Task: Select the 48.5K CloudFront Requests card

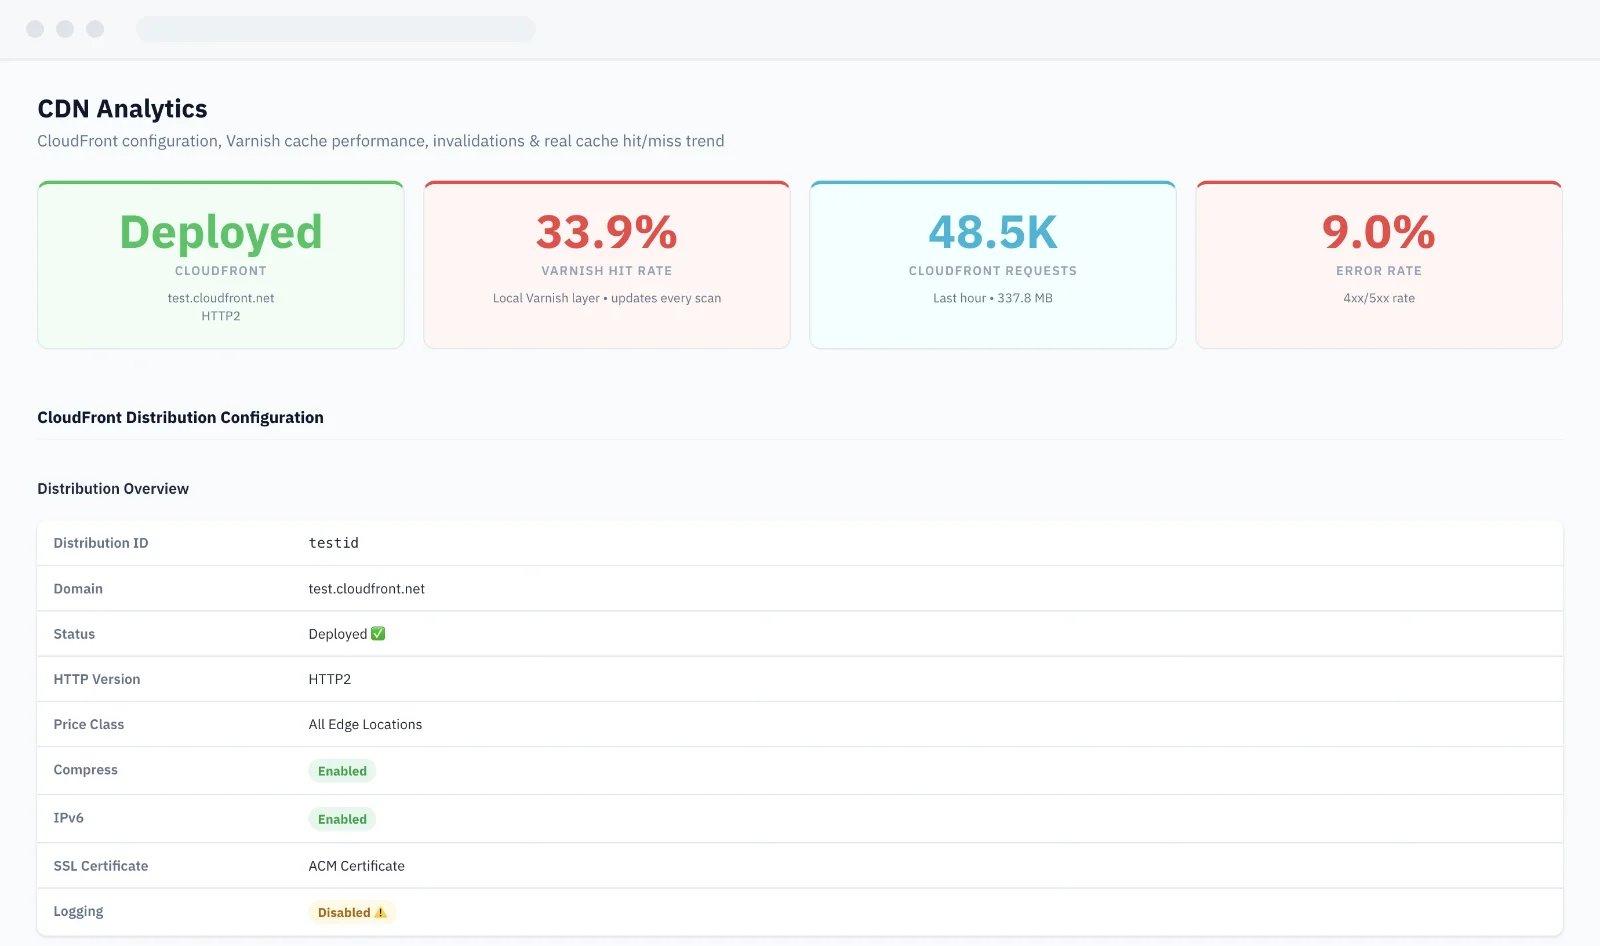Action: point(993,265)
